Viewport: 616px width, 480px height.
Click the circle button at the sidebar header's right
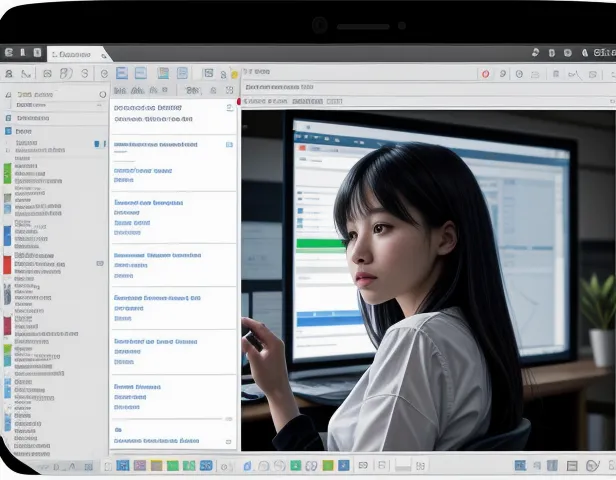pos(102,95)
